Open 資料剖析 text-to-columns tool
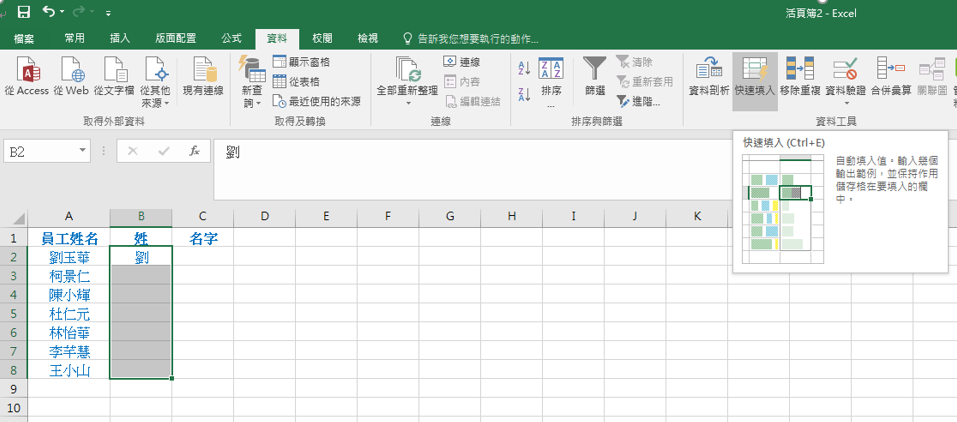Viewport: 957px width, 422px height. click(x=709, y=77)
